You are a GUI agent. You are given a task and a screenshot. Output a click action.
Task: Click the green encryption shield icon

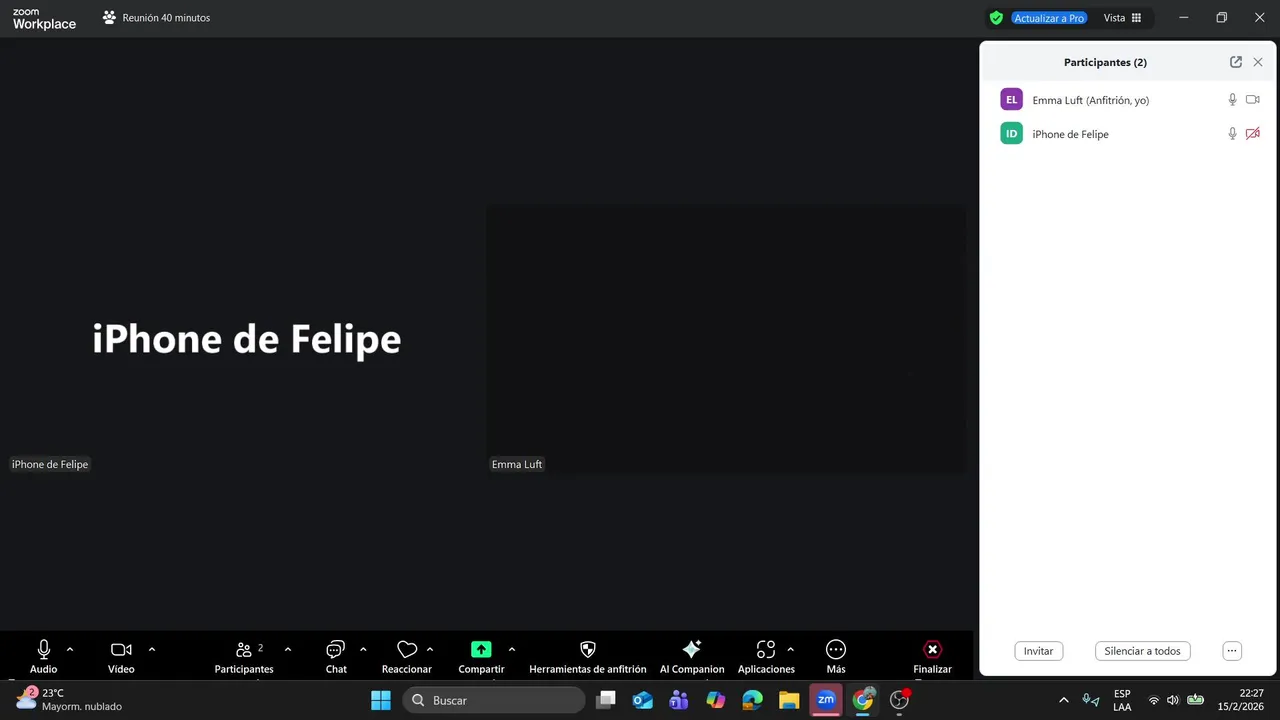996,18
